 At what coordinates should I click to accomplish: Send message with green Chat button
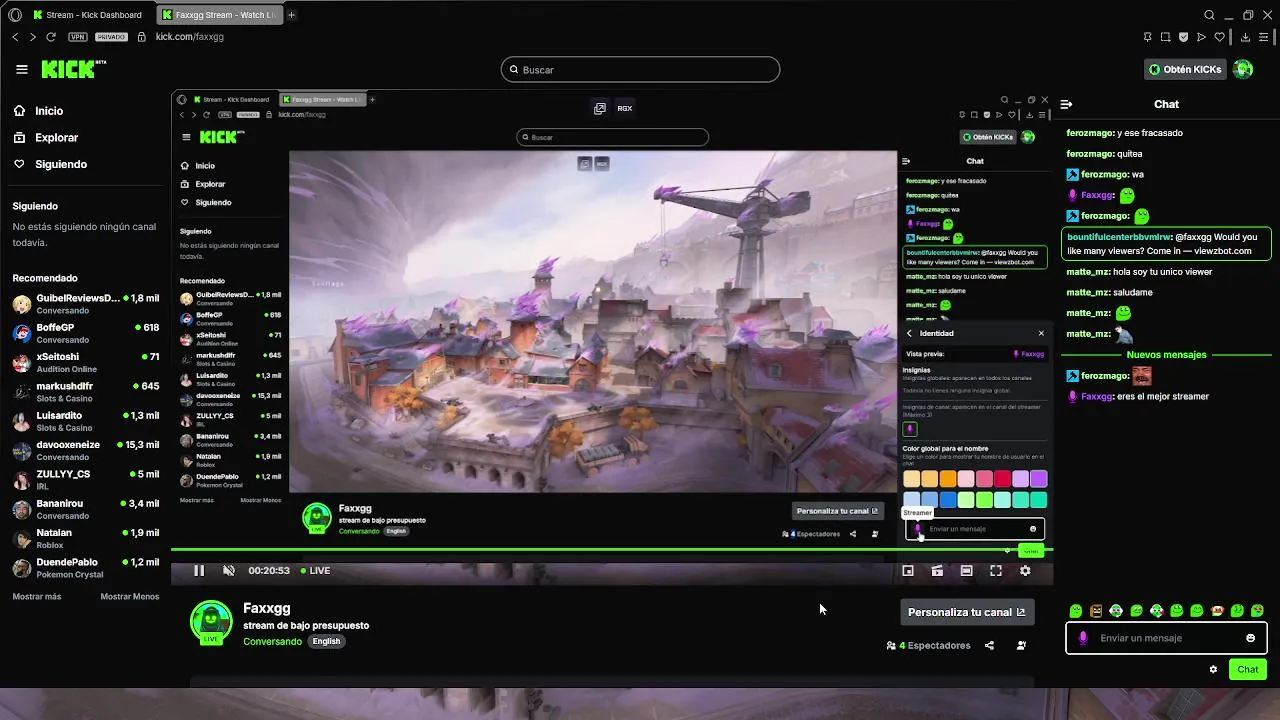tap(1248, 669)
